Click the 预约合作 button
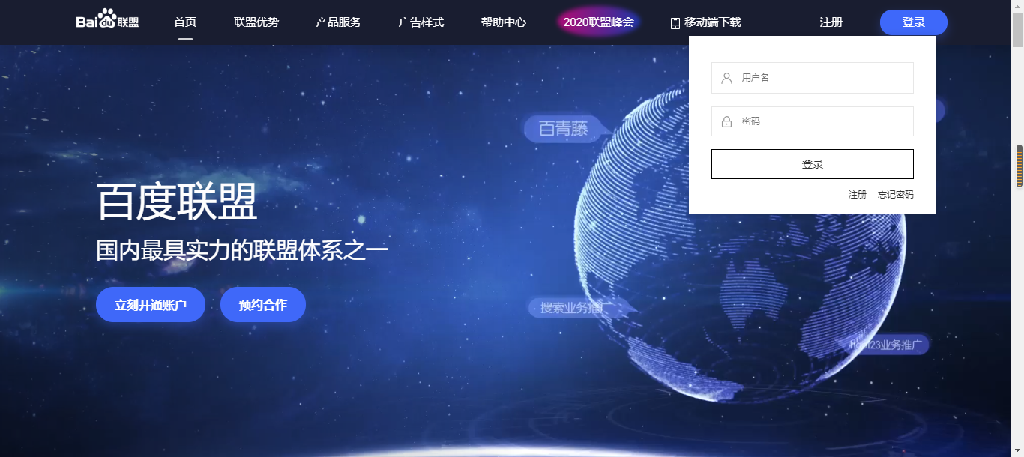 (x=263, y=304)
